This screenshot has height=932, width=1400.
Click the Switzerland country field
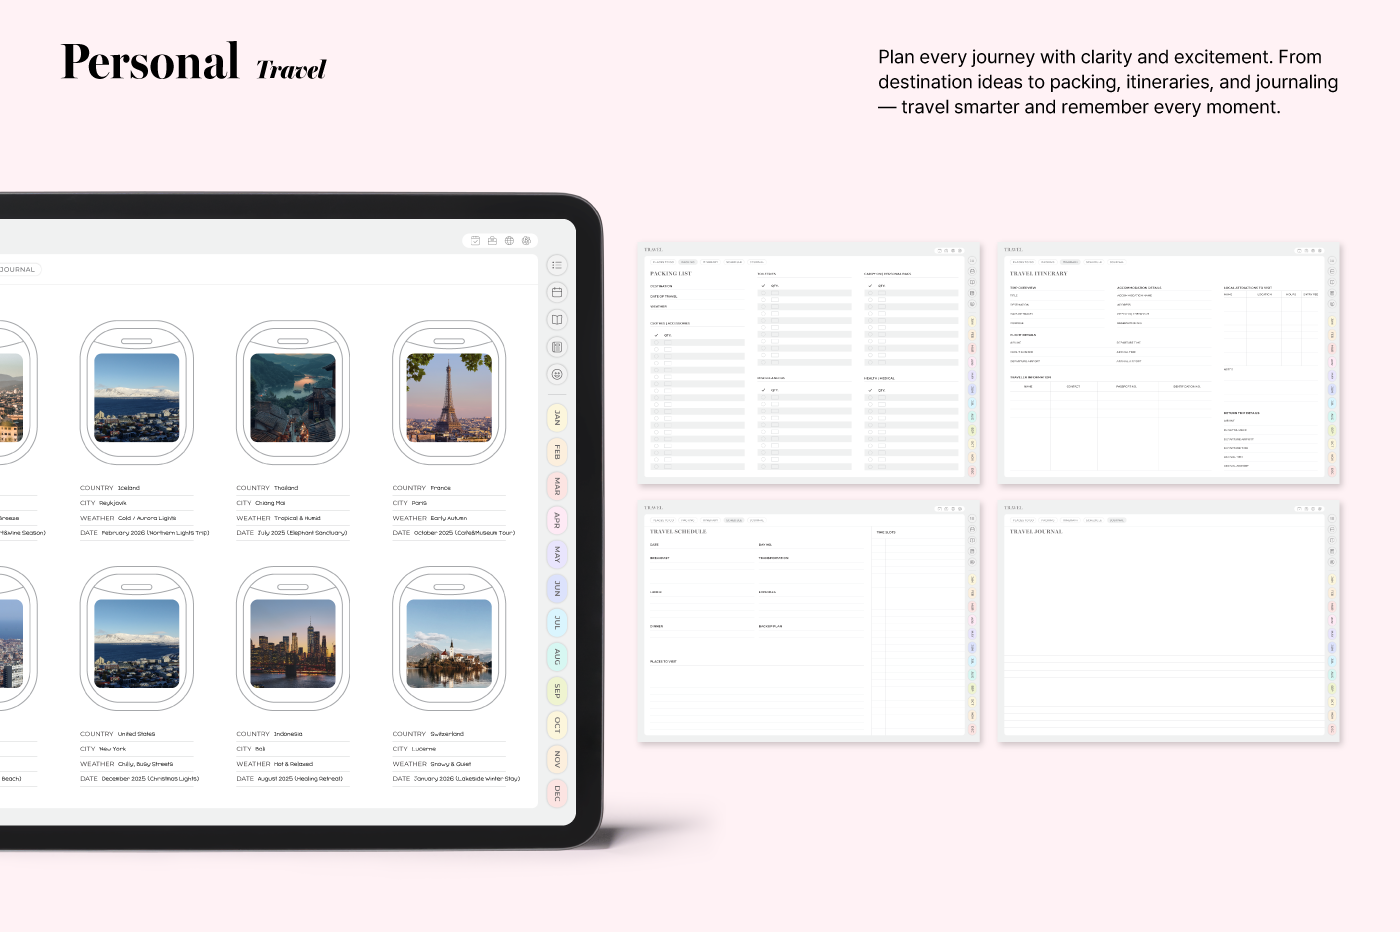coord(447,734)
